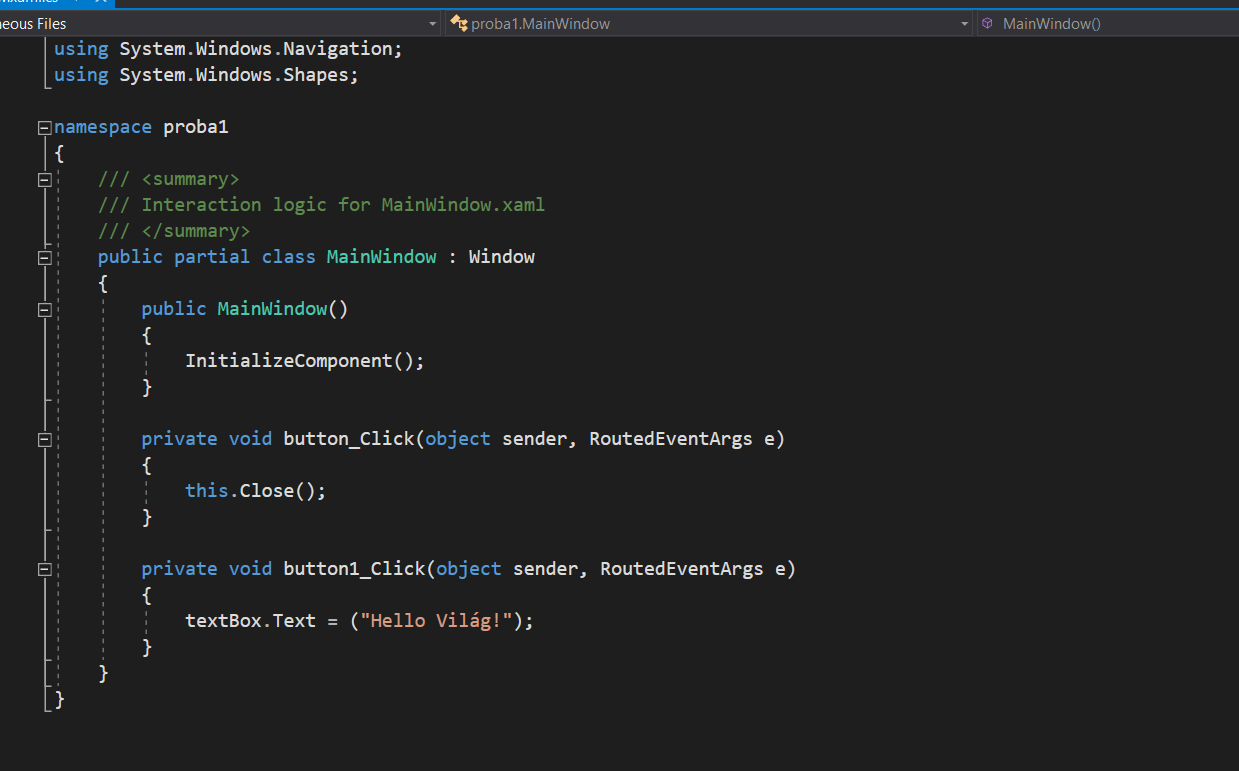Open the Miscellaneous Files project dropdown
The width and height of the screenshot is (1239, 771).
(432, 23)
